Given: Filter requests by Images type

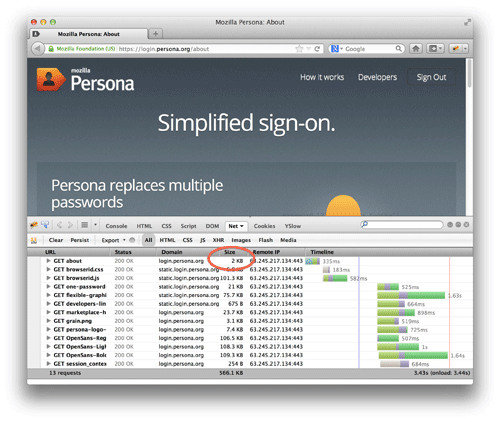Looking at the screenshot, I should coord(241,240).
